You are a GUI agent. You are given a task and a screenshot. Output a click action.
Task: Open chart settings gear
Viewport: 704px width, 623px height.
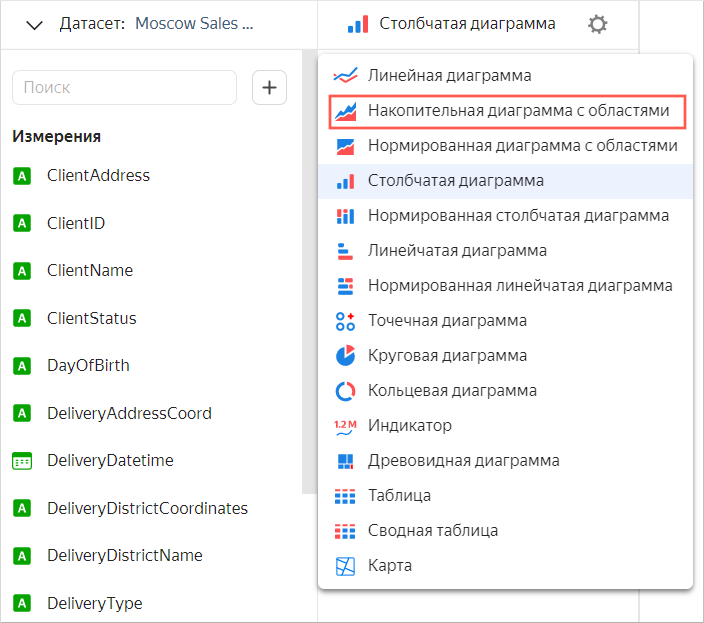[597, 24]
